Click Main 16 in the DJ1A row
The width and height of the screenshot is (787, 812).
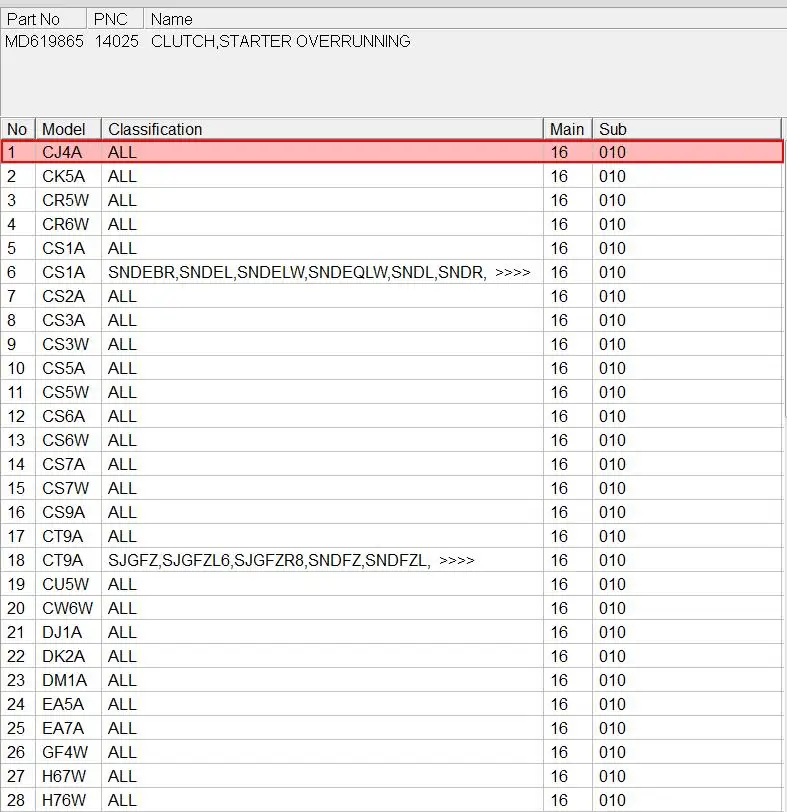(x=559, y=632)
